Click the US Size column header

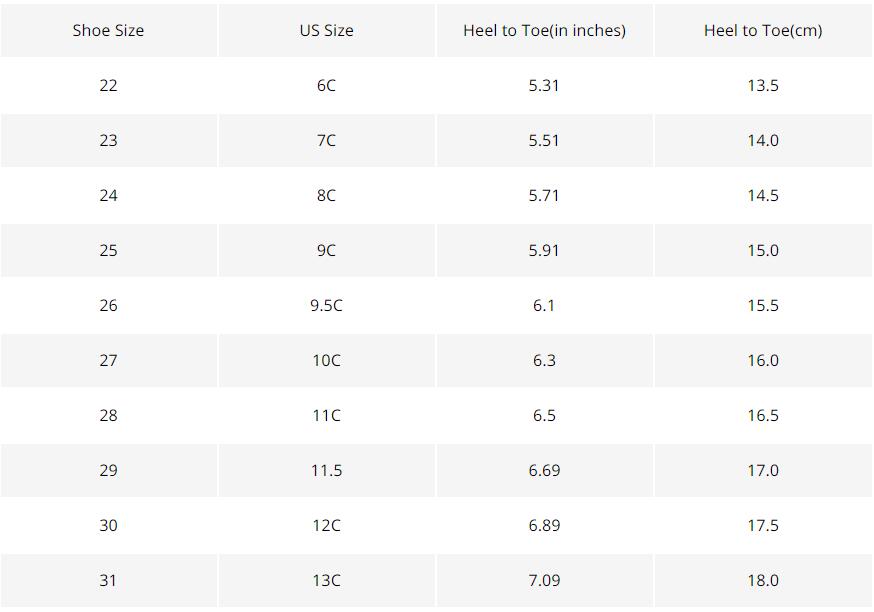pyautogui.click(x=326, y=30)
